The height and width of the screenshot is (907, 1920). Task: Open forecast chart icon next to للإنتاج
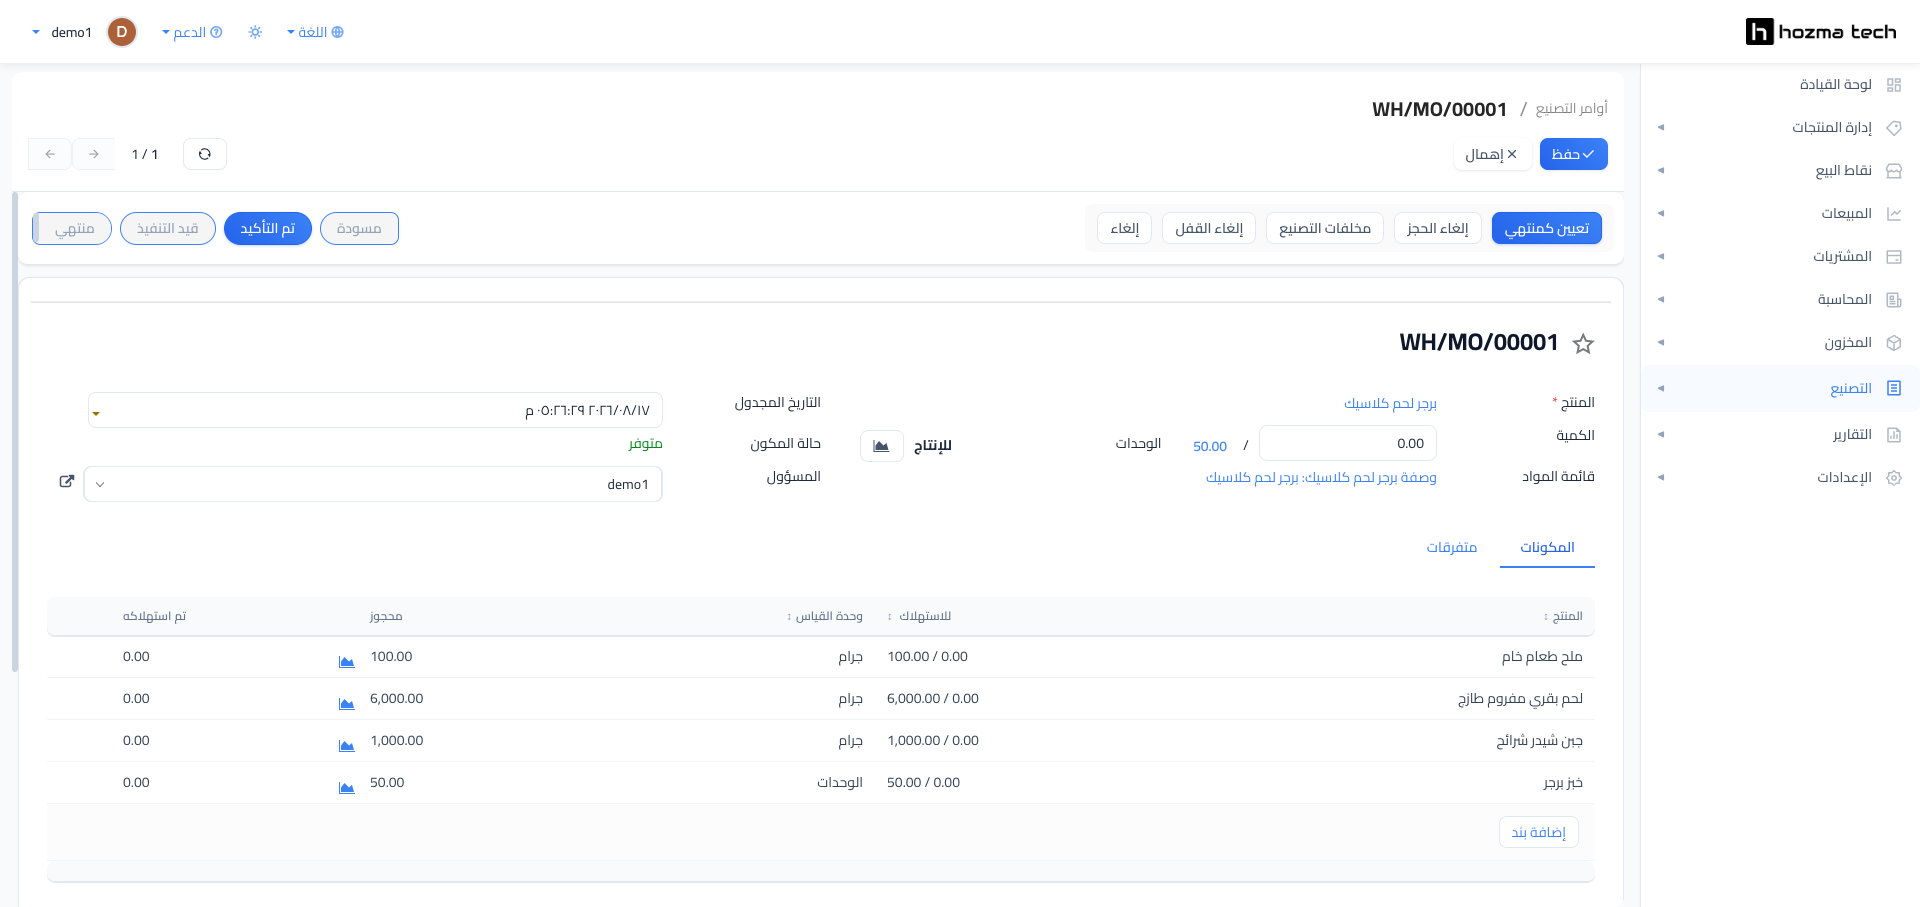(x=881, y=446)
